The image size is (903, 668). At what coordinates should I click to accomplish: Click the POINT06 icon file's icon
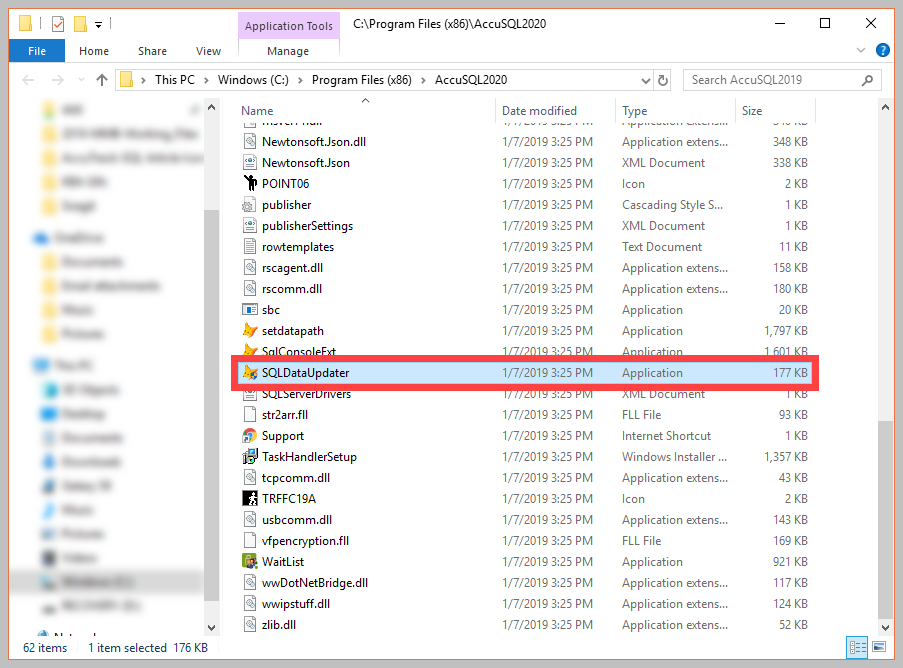click(x=250, y=184)
